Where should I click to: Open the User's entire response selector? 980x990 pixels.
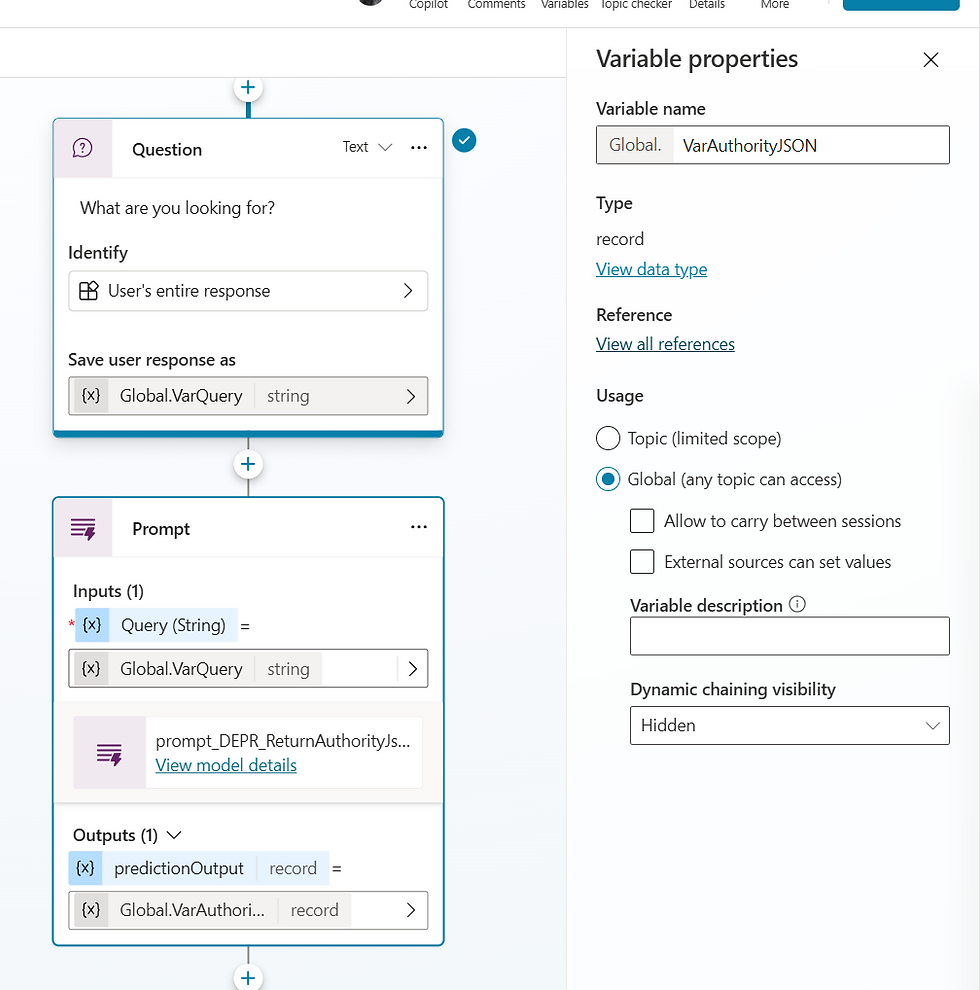point(248,291)
